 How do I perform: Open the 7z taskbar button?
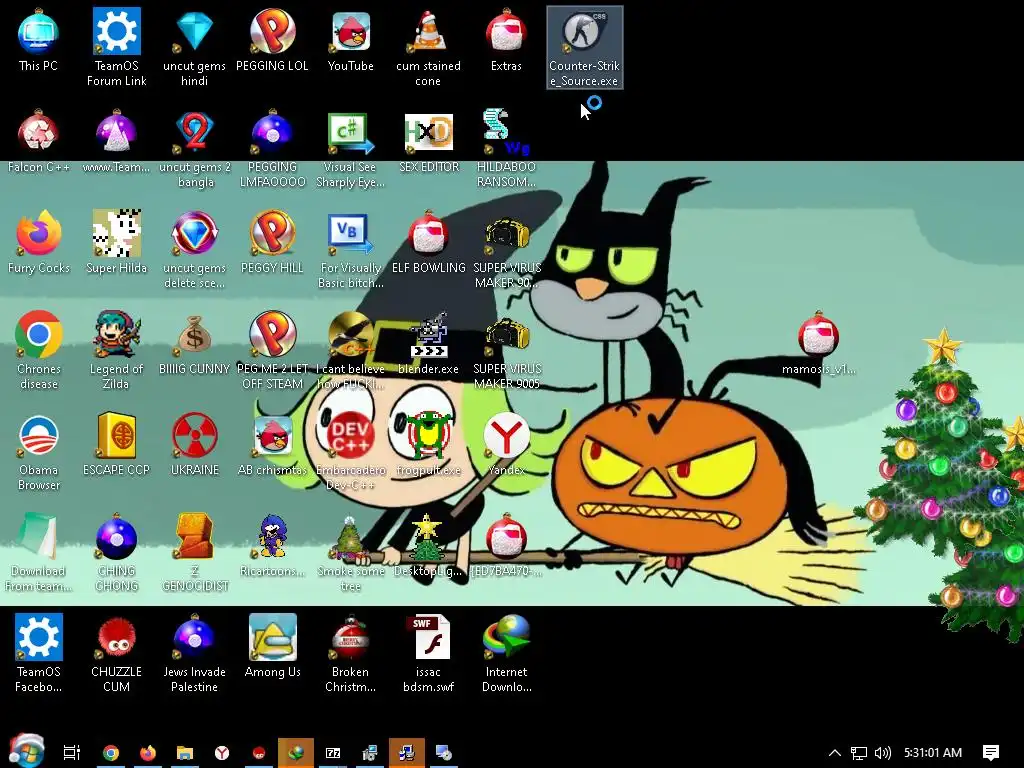(x=333, y=753)
